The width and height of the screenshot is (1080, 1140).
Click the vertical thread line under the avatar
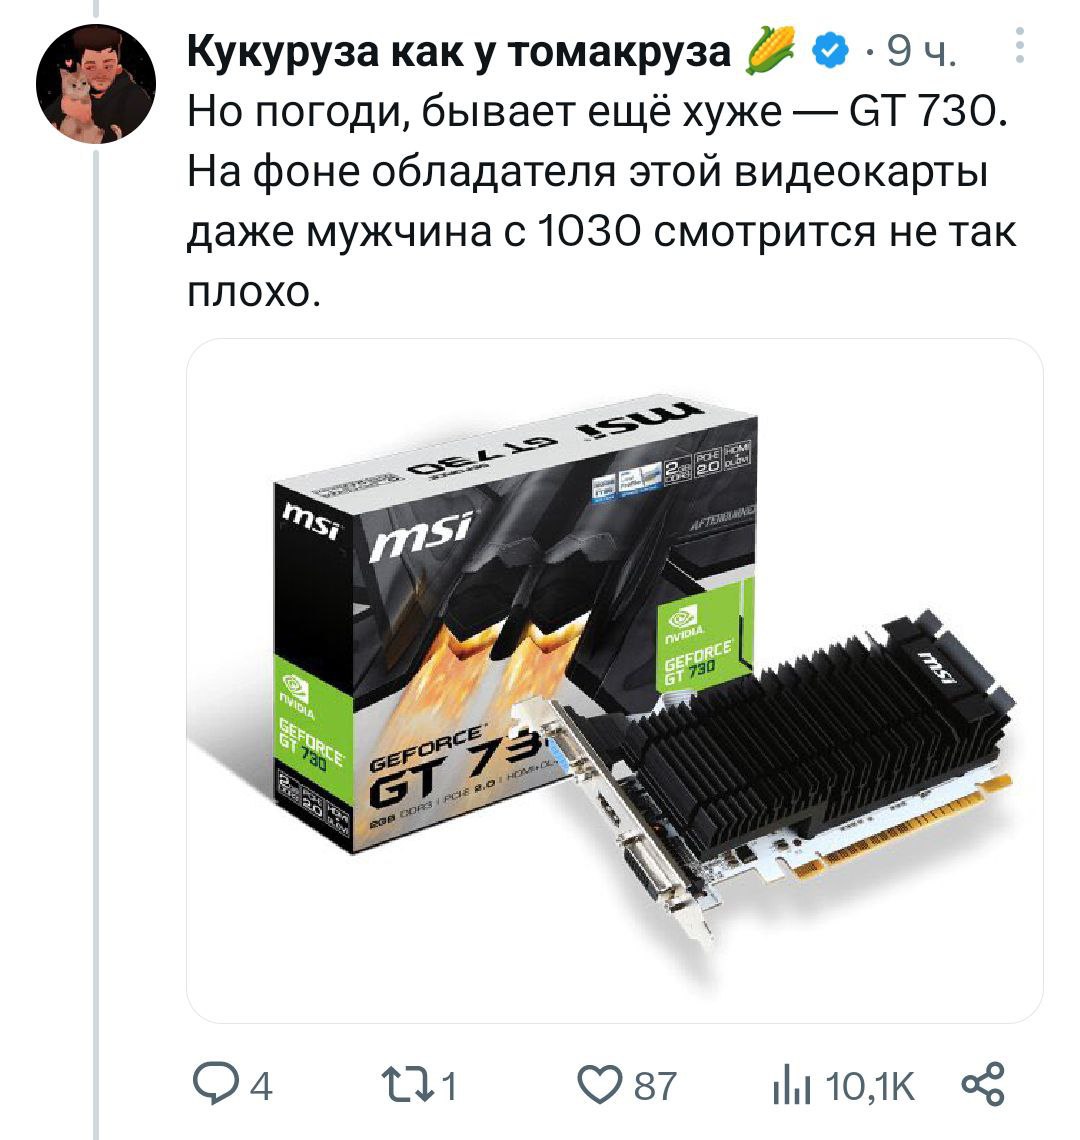pos(96,640)
